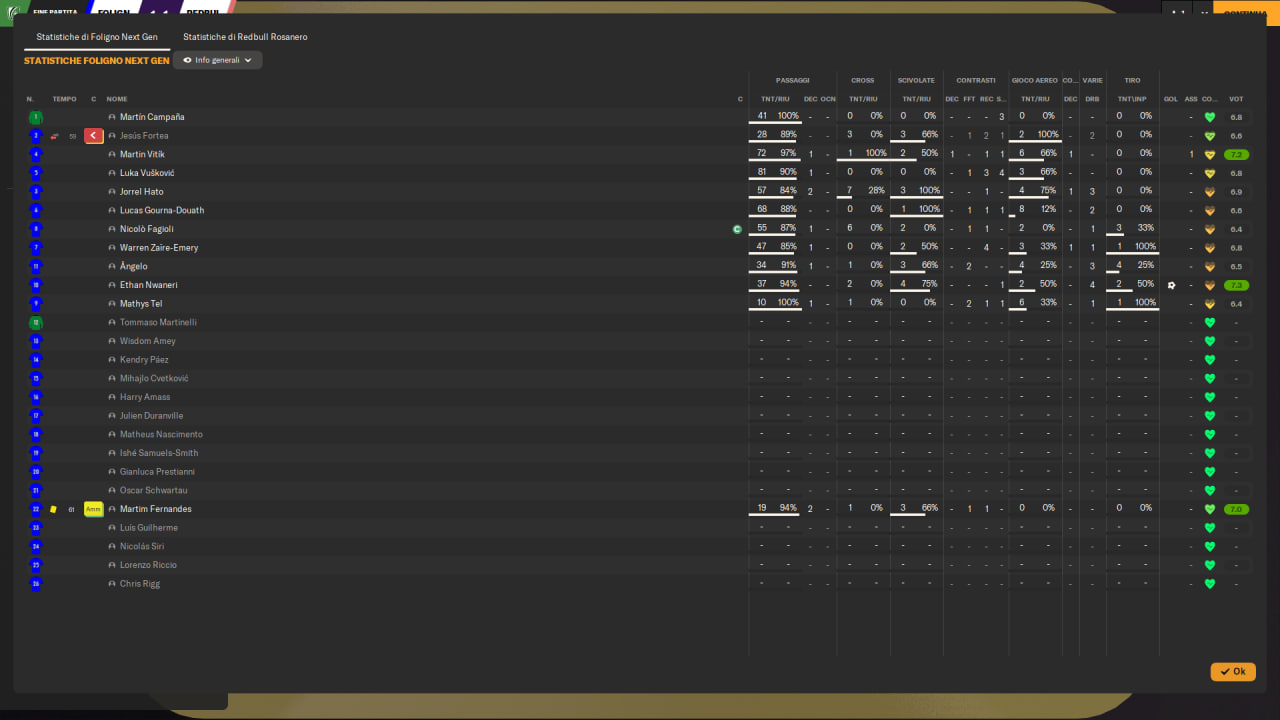The width and height of the screenshot is (1280, 720).
Task: Click the Ok button
Action: tap(1233, 672)
